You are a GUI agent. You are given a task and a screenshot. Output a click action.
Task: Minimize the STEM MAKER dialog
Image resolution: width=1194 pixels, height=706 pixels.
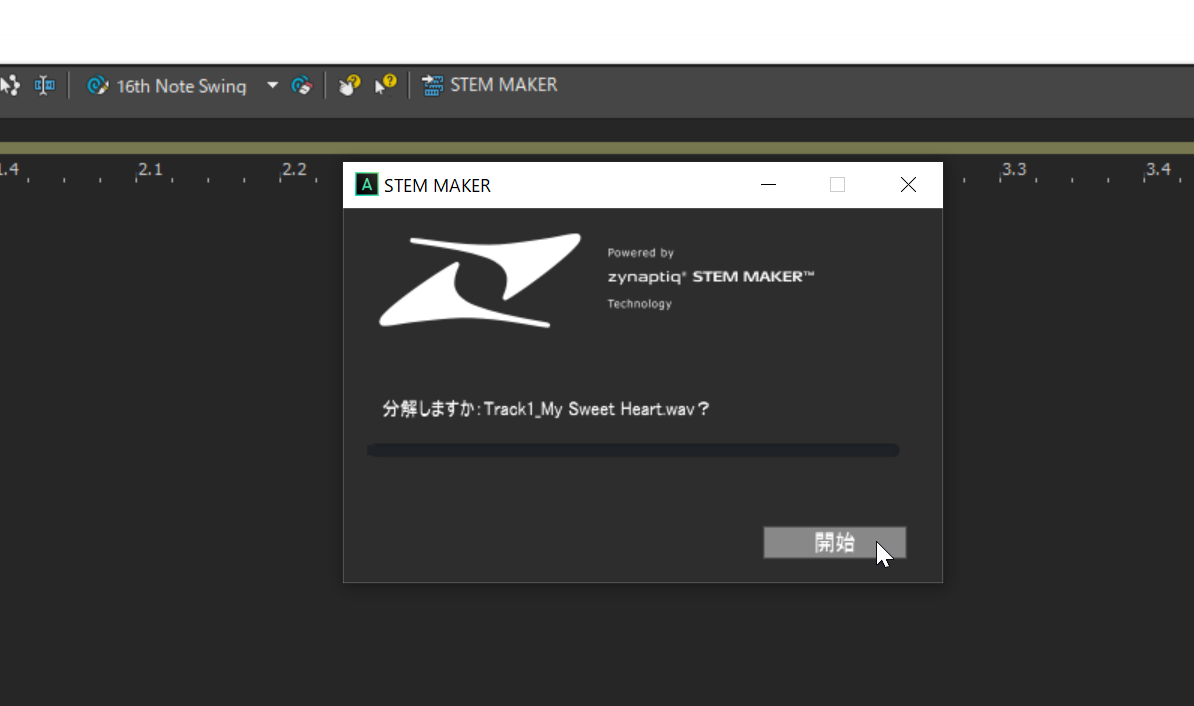click(x=768, y=185)
